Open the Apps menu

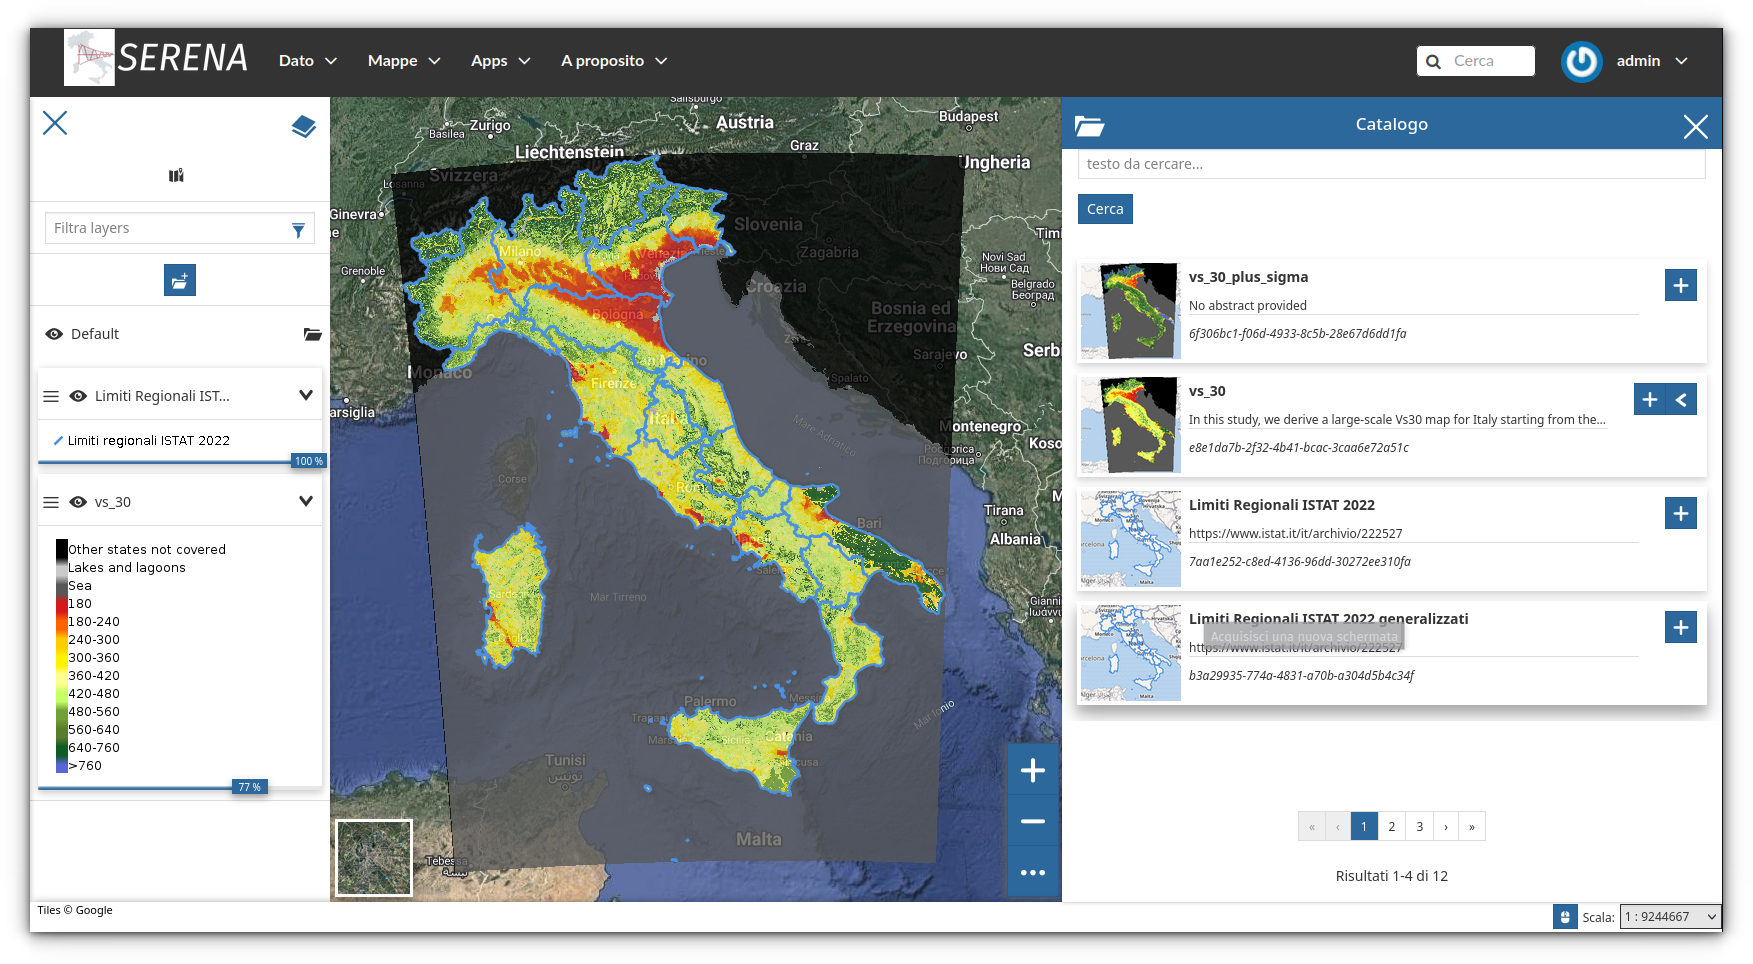pos(500,61)
